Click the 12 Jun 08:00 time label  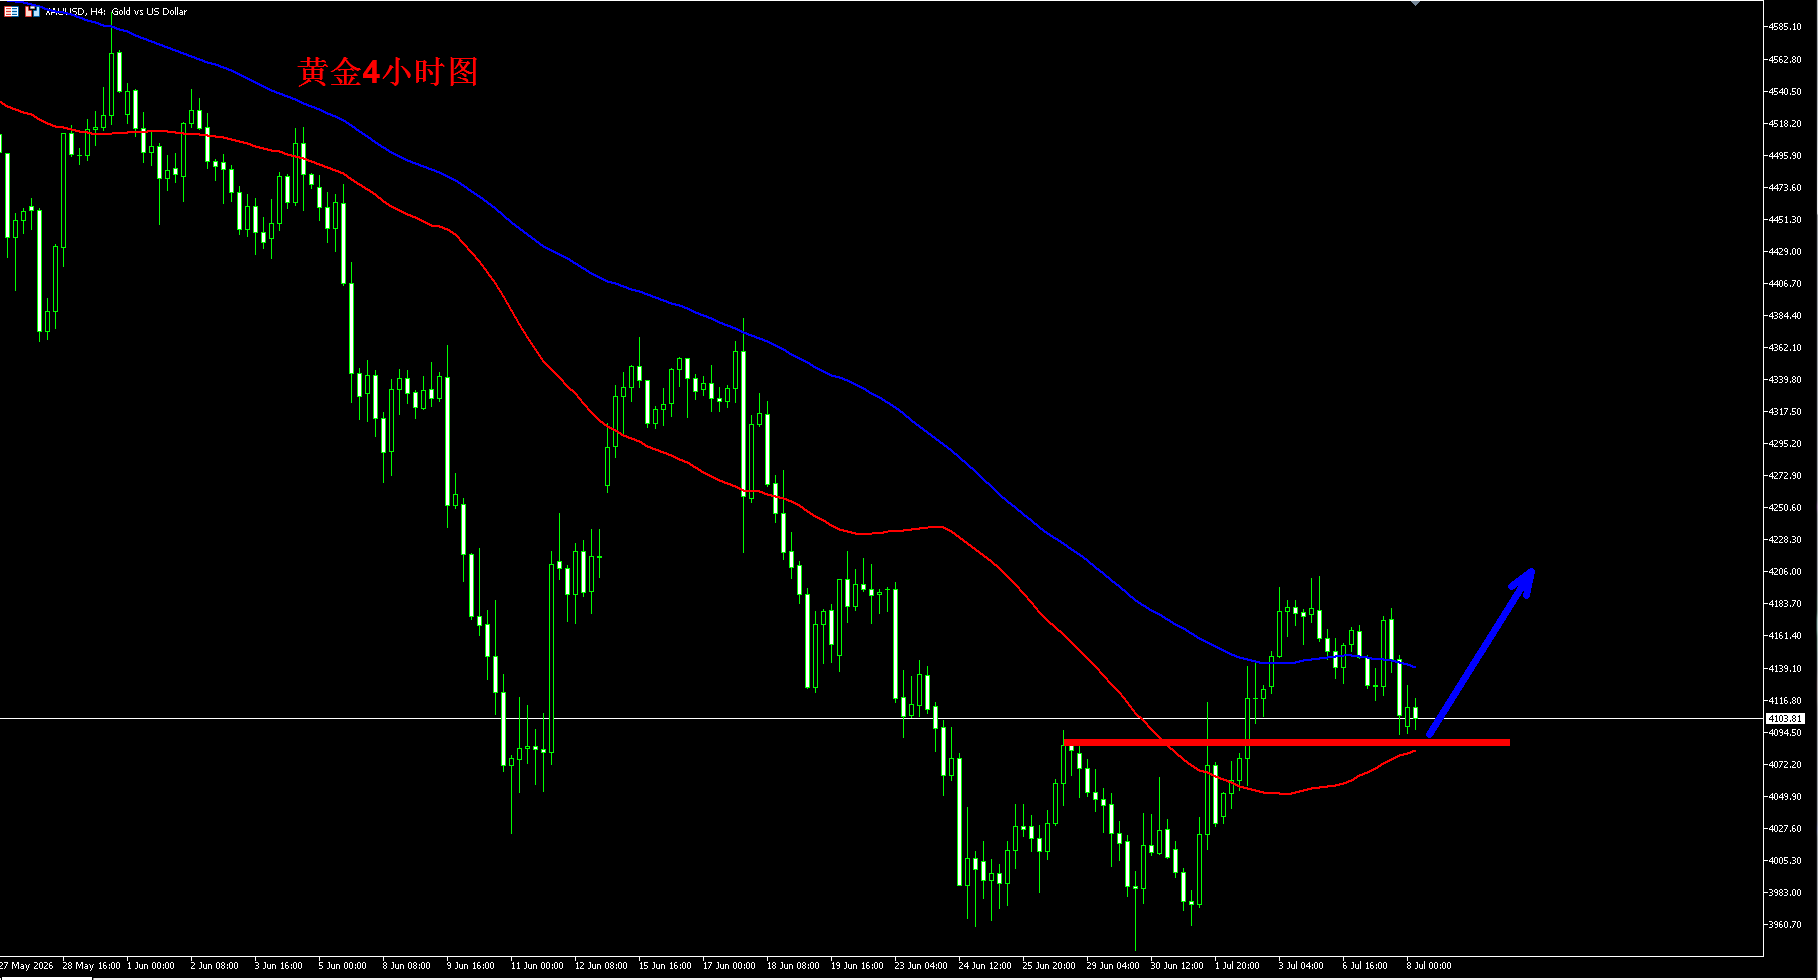click(x=601, y=966)
